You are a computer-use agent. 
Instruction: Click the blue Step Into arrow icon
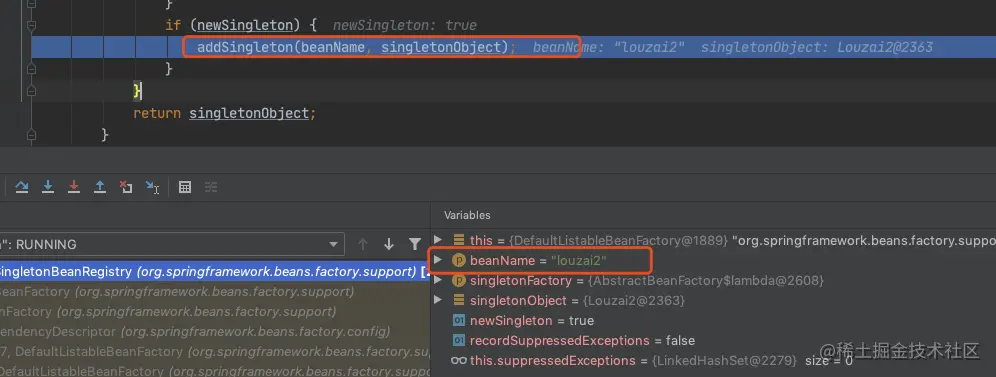tap(48, 187)
